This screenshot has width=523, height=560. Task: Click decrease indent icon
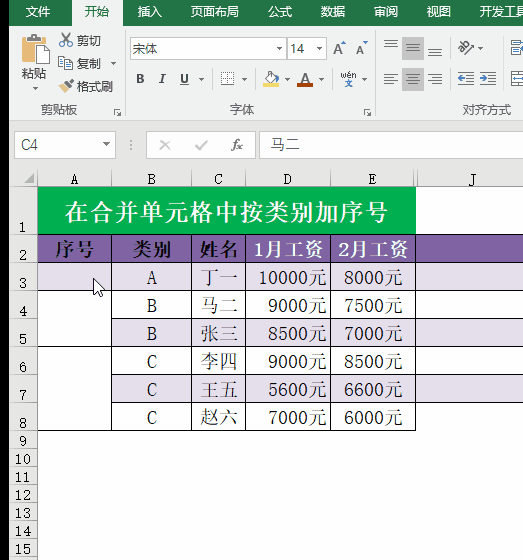pos(466,79)
